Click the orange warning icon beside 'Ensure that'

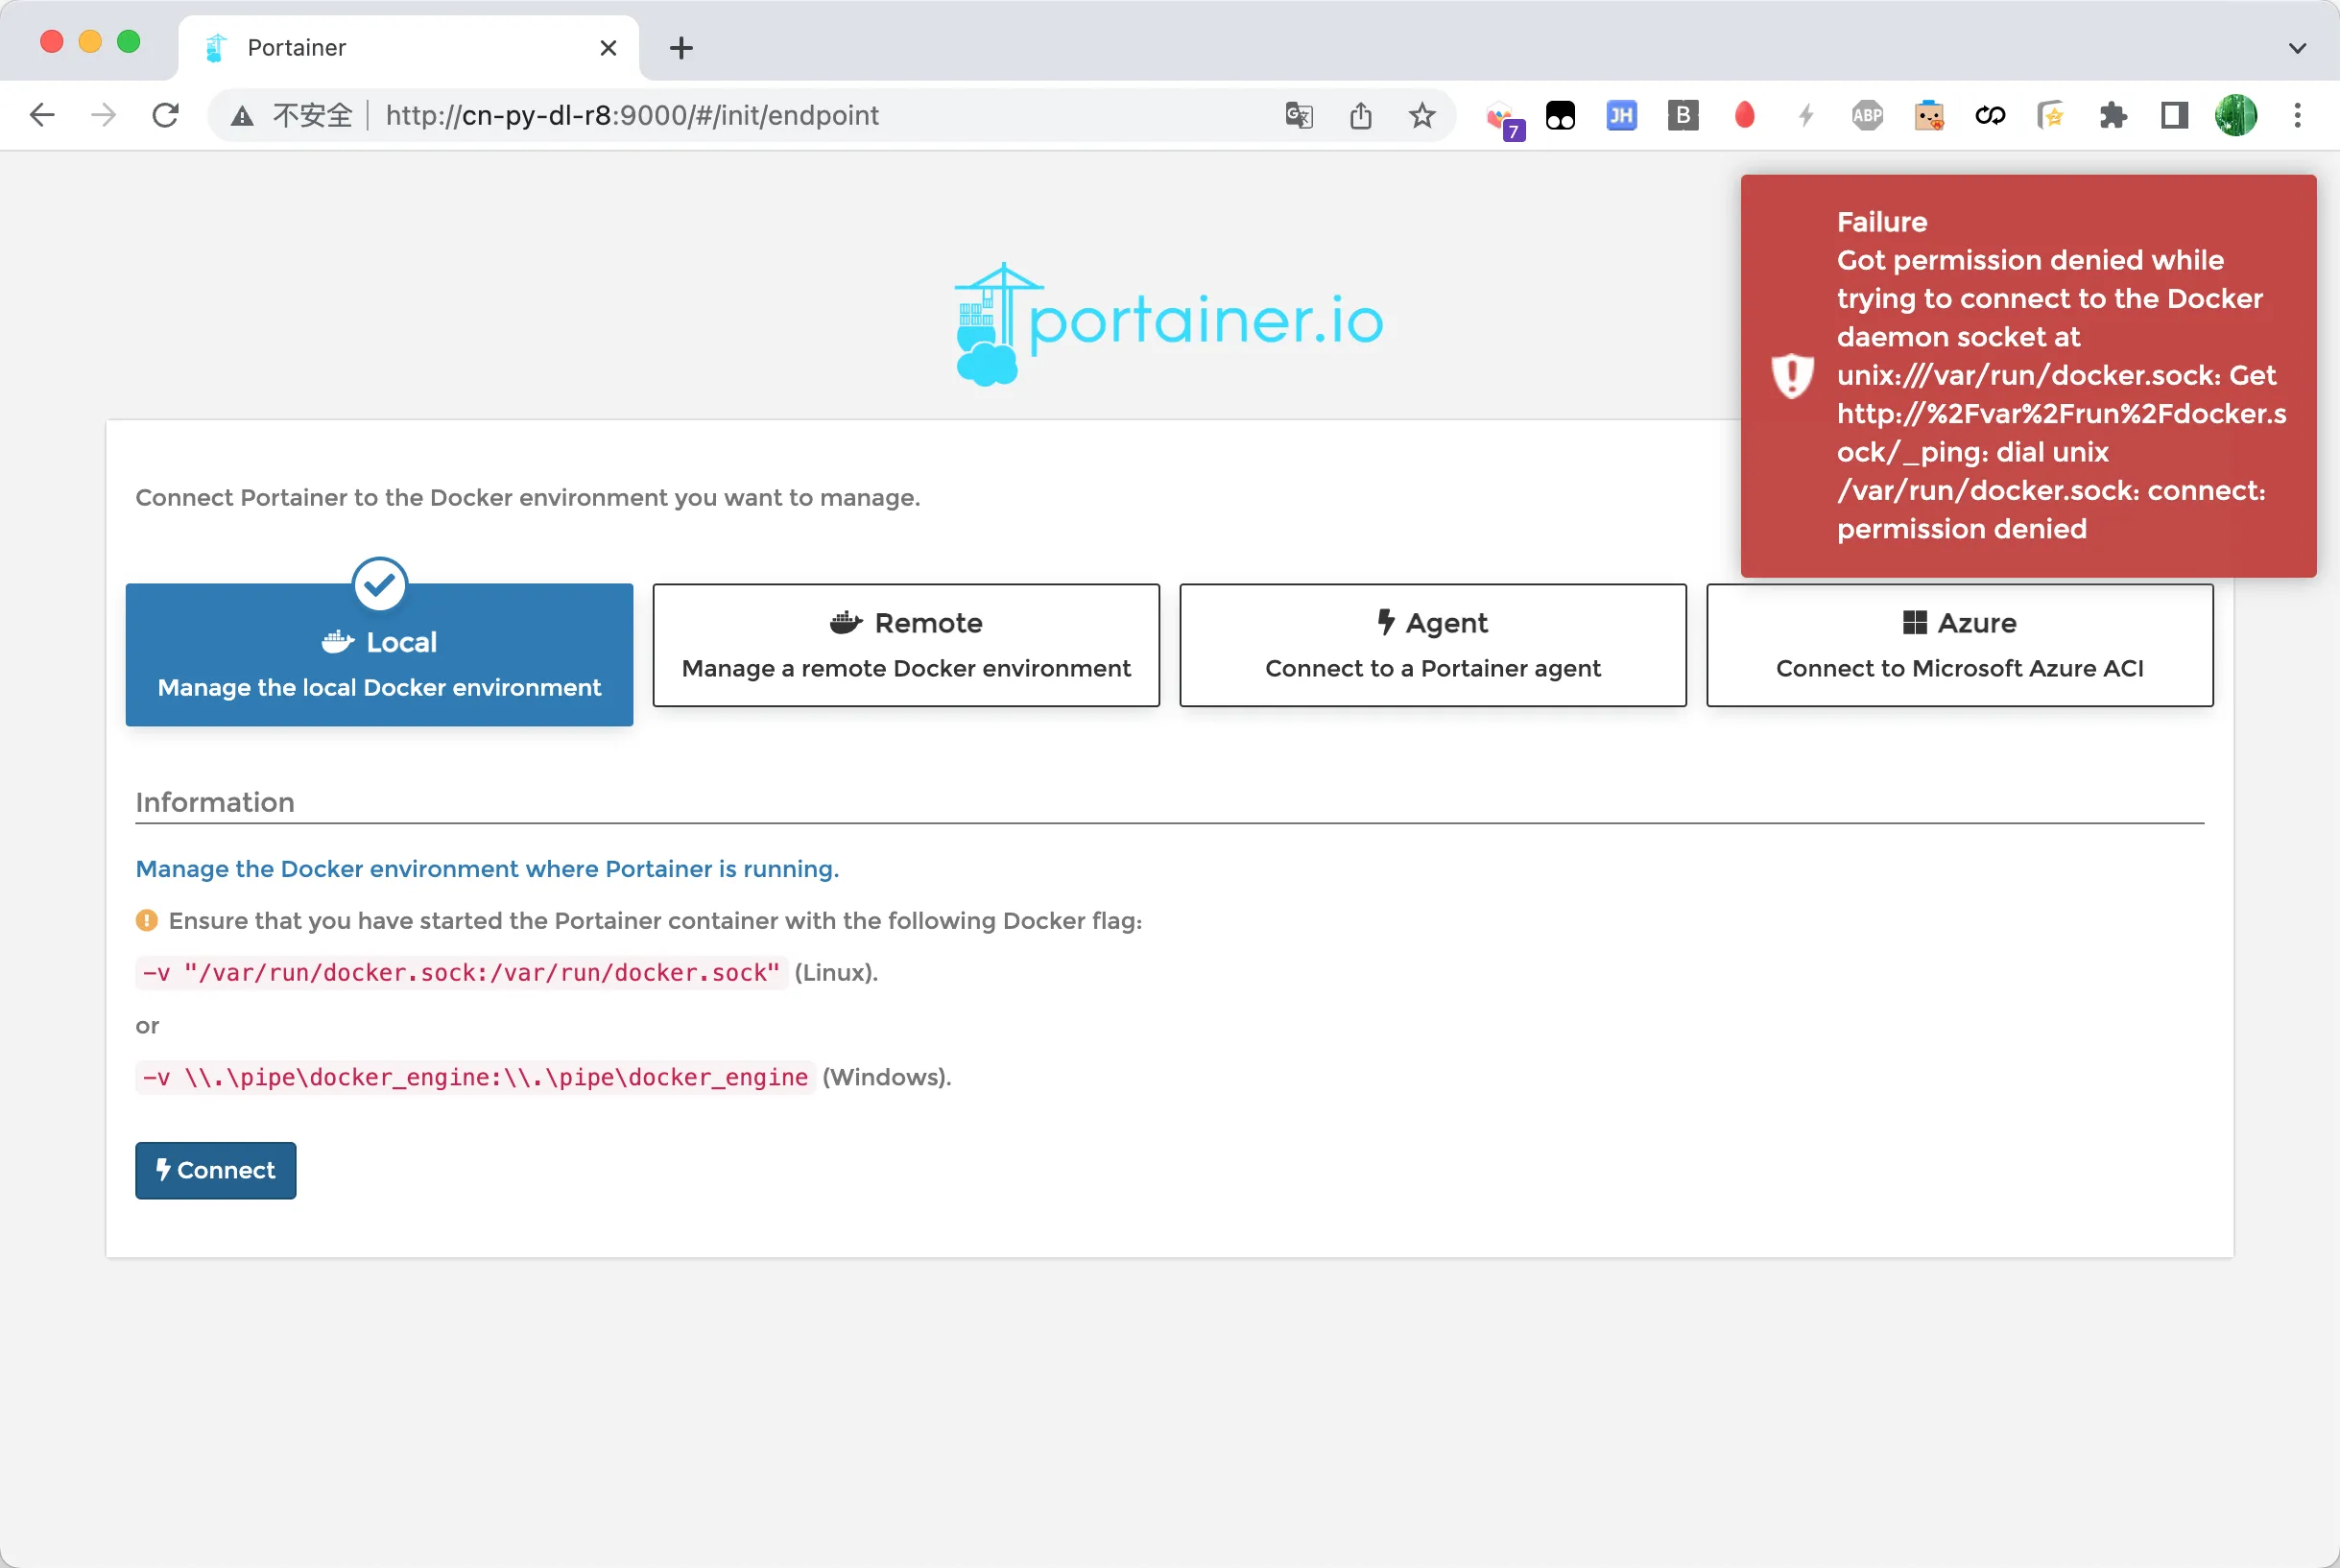point(147,921)
